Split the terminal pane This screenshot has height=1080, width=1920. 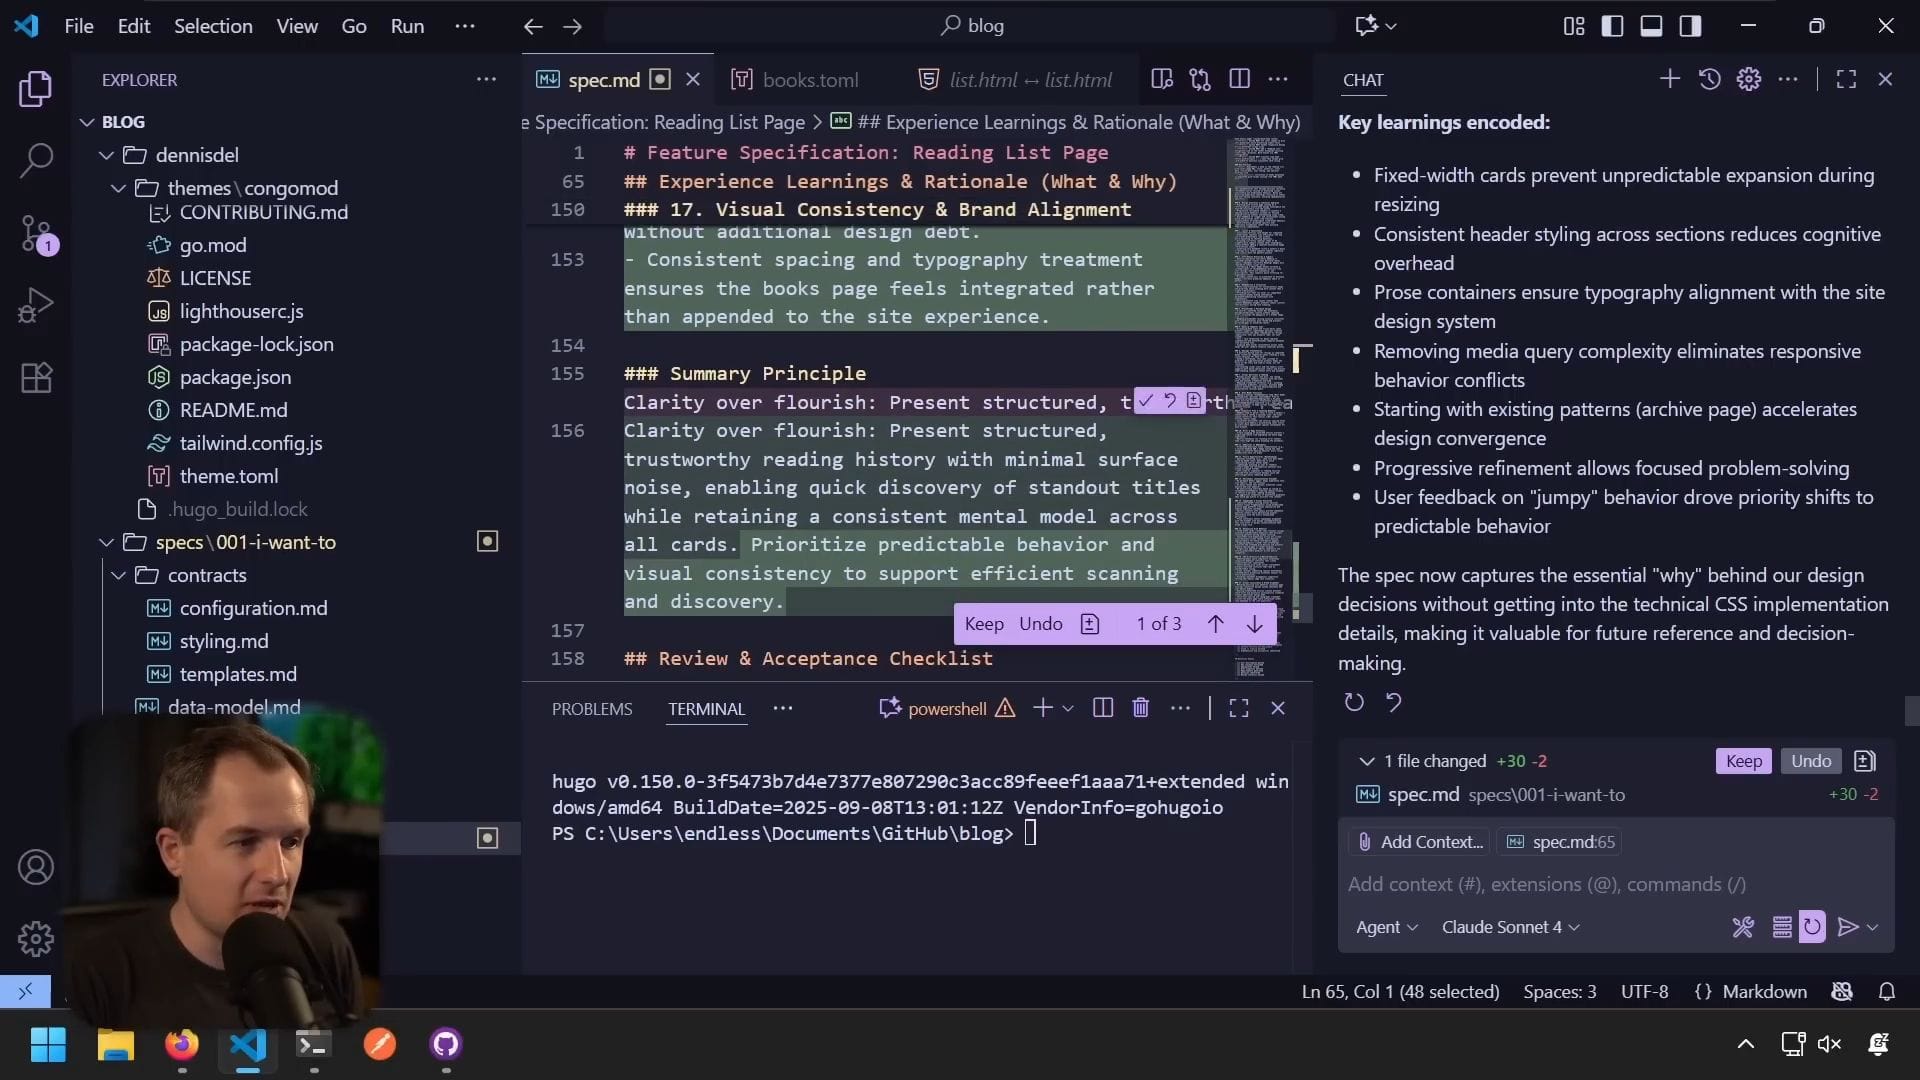pyautogui.click(x=1102, y=708)
